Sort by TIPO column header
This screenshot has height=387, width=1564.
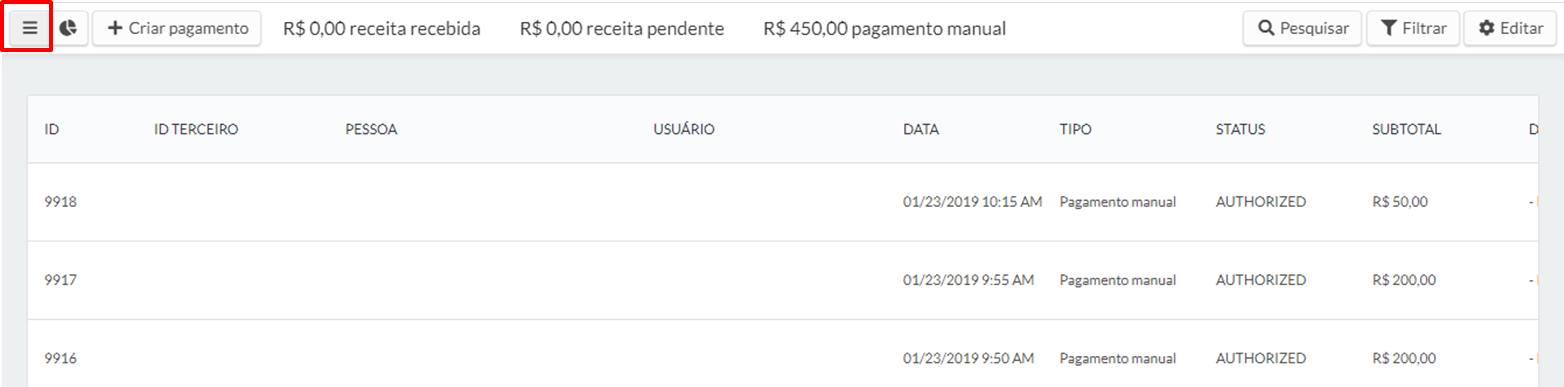[1076, 129]
